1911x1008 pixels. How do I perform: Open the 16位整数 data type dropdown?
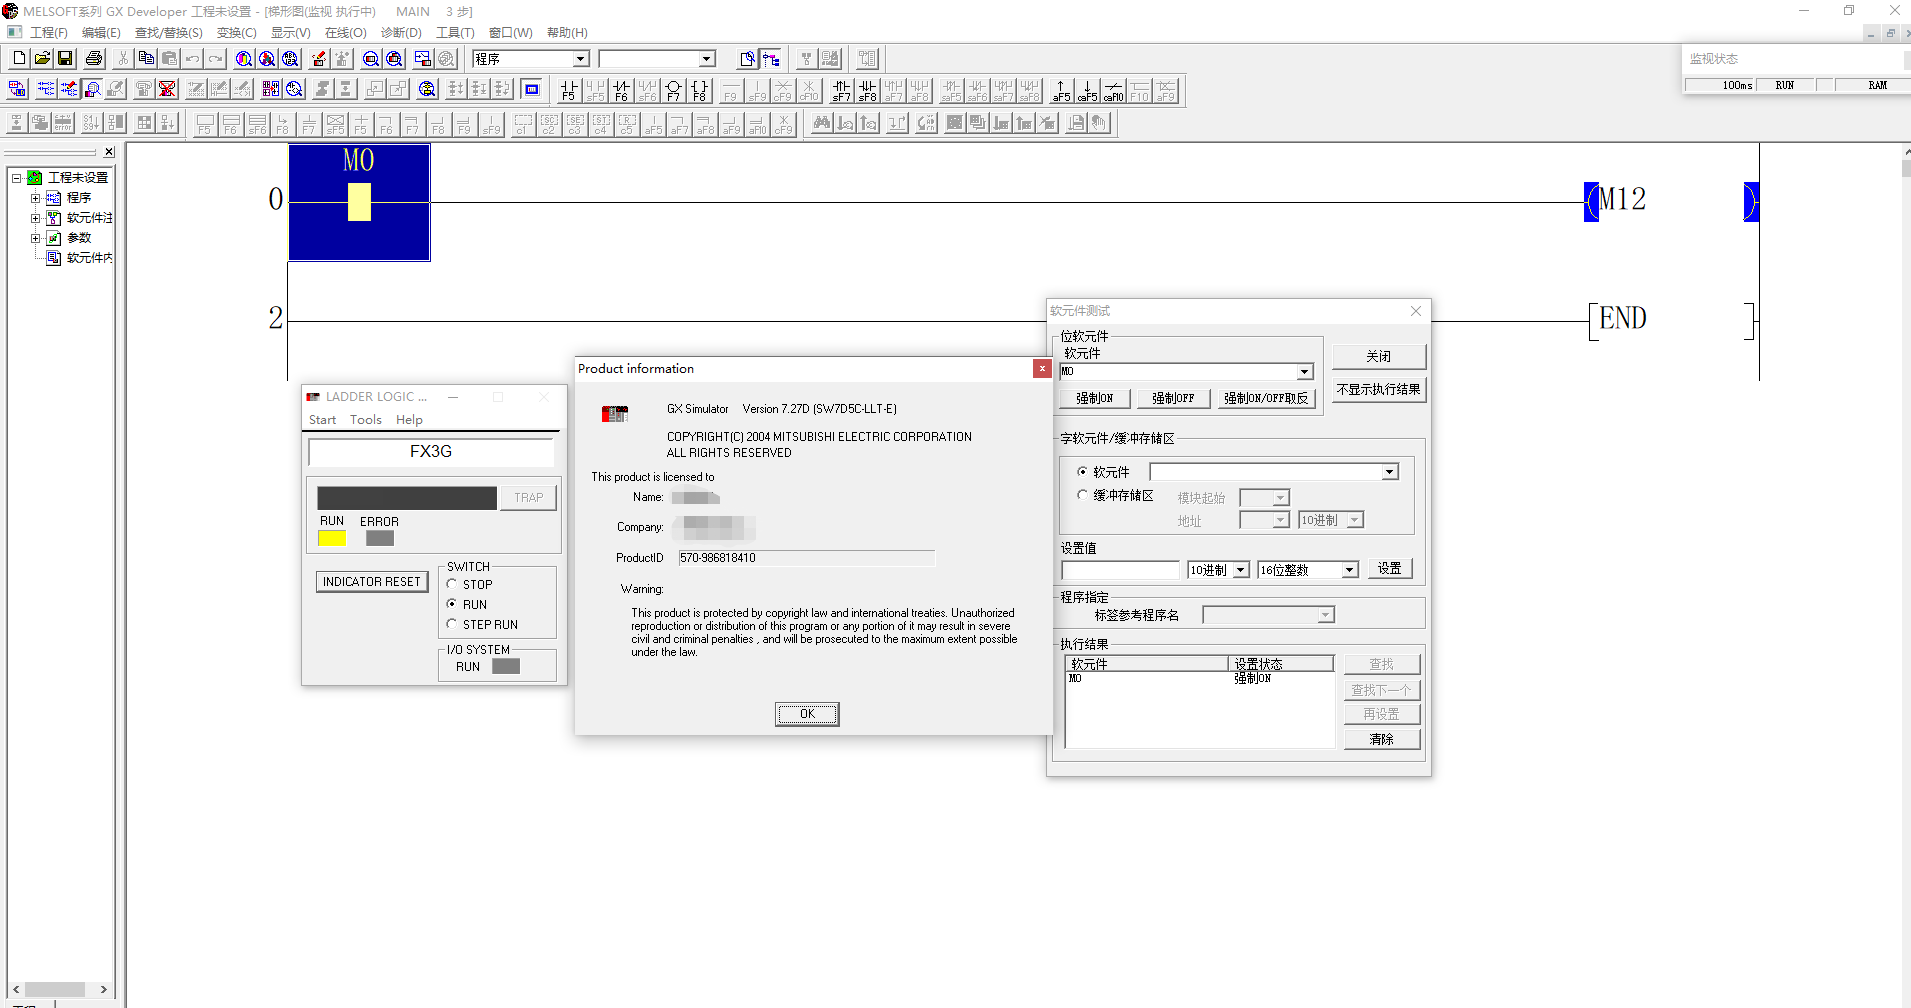click(x=1349, y=570)
